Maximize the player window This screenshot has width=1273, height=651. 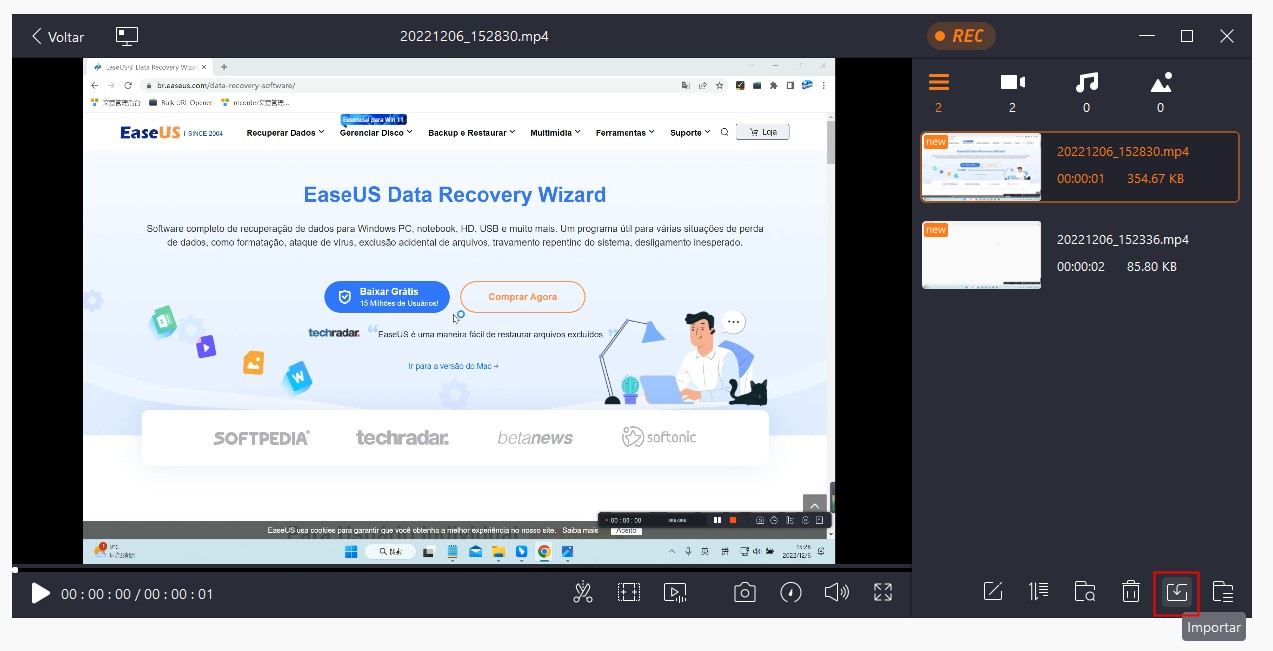tap(1187, 36)
